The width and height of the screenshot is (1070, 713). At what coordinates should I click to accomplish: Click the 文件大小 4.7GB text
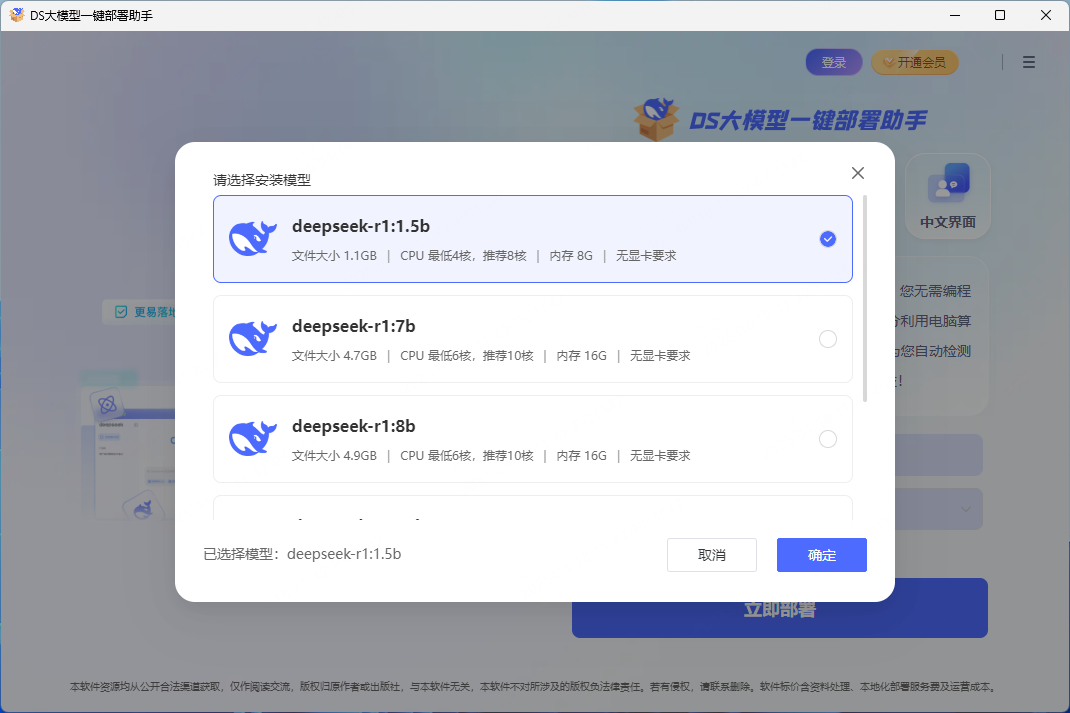pos(334,355)
